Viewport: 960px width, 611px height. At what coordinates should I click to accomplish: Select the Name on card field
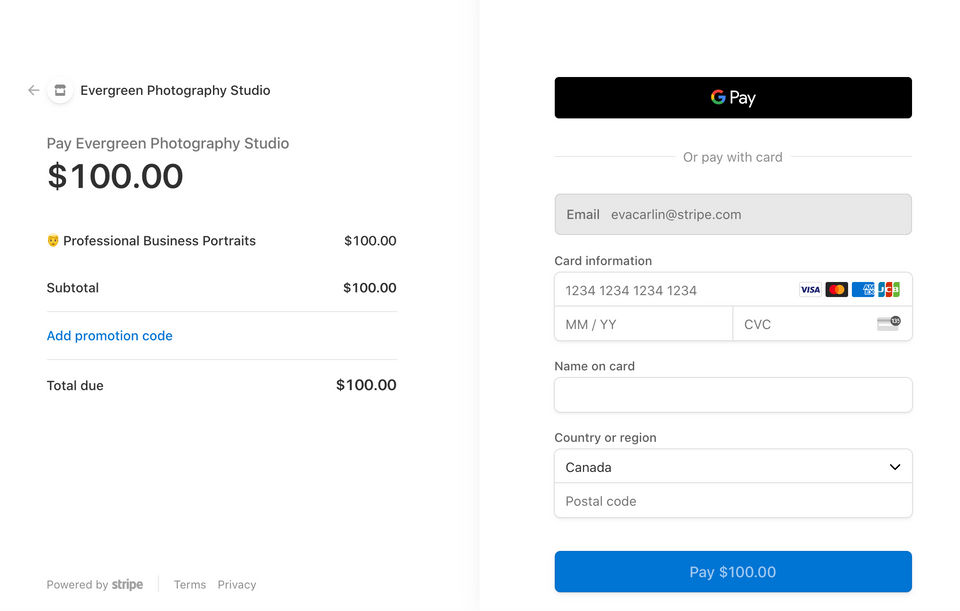click(x=733, y=395)
